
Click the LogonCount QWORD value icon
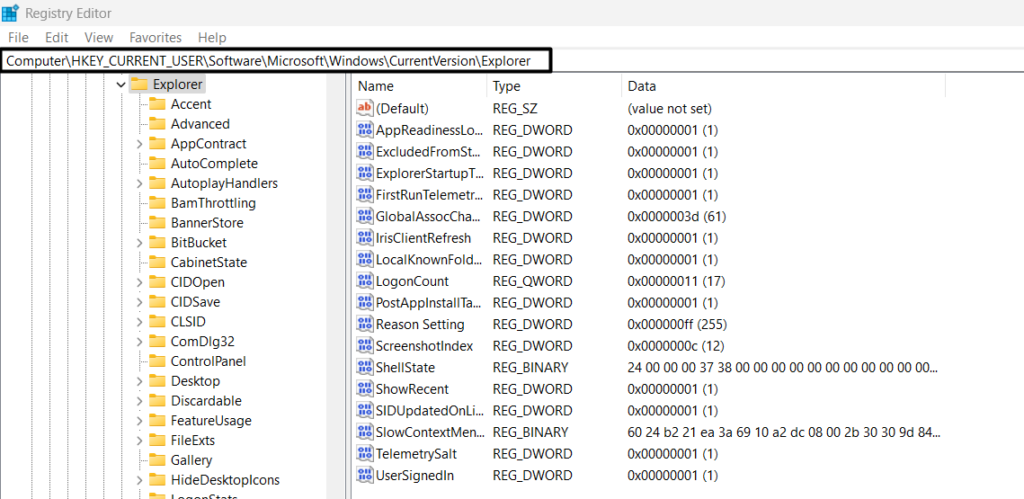[365, 281]
